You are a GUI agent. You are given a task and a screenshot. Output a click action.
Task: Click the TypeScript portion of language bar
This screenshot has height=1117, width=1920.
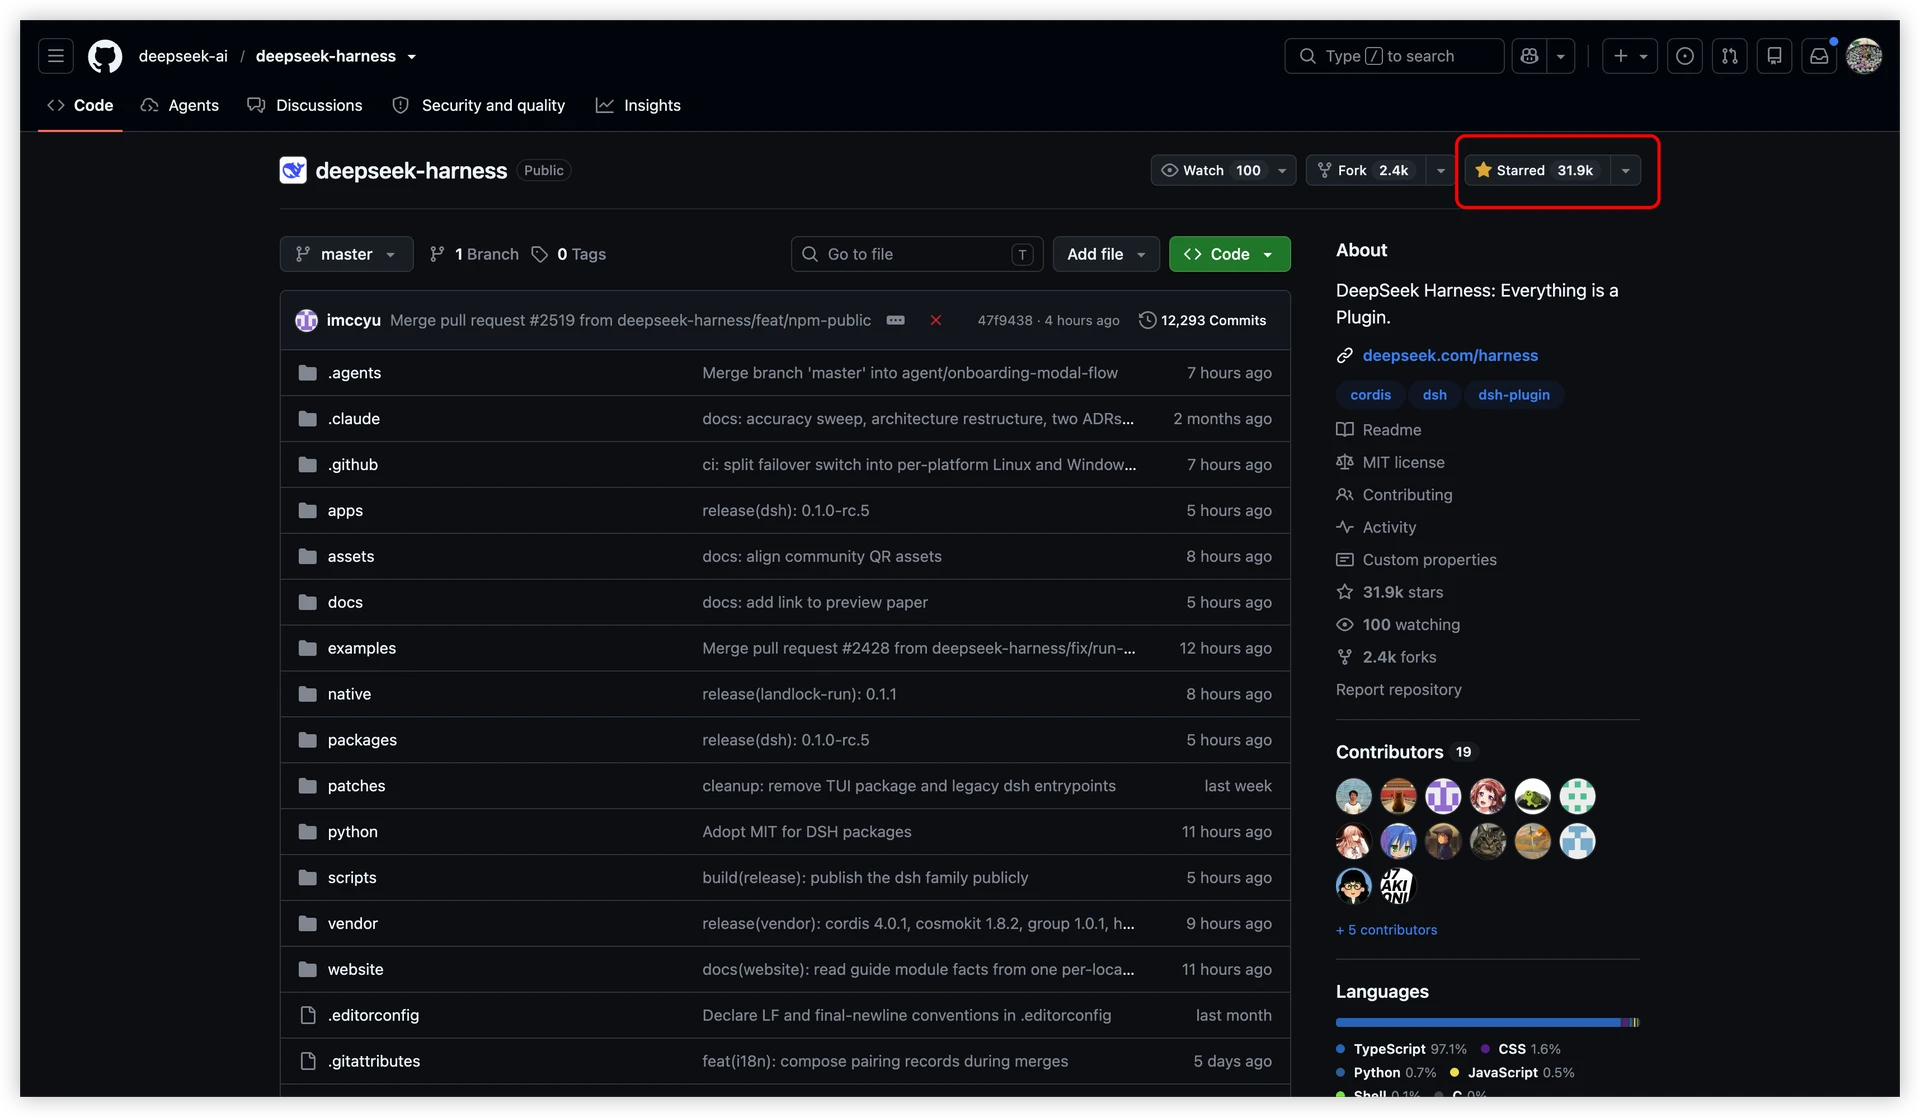(1478, 1022)
